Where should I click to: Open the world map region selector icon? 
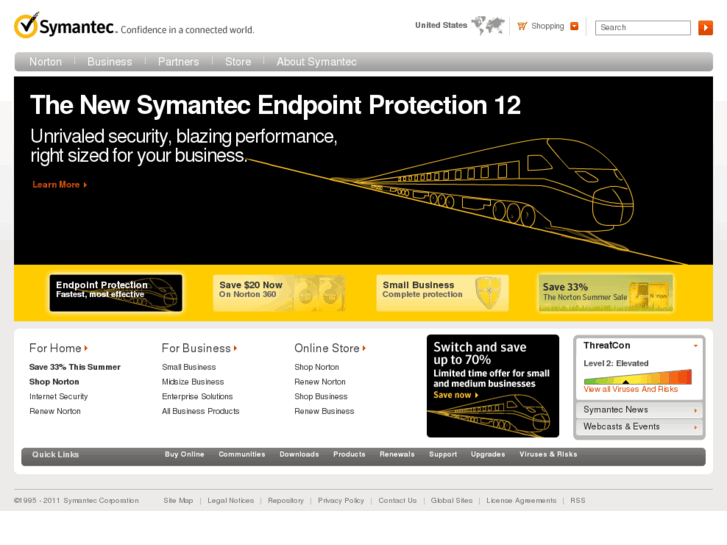[488, 25]
